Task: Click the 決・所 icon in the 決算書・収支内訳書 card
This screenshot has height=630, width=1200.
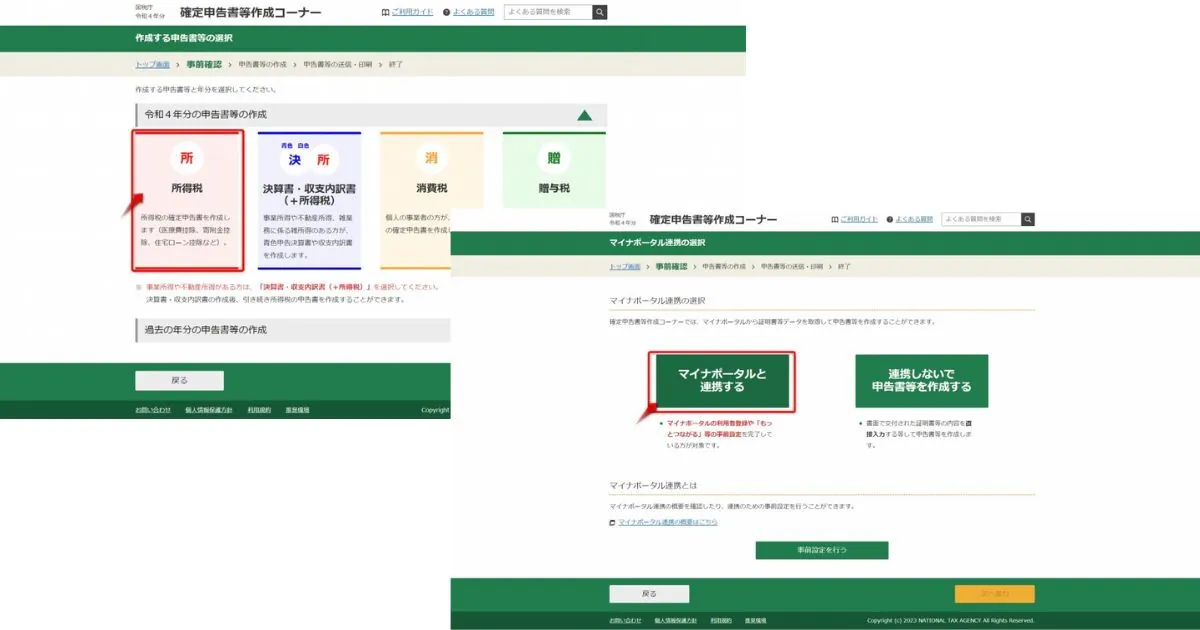Action: point(309,160)
